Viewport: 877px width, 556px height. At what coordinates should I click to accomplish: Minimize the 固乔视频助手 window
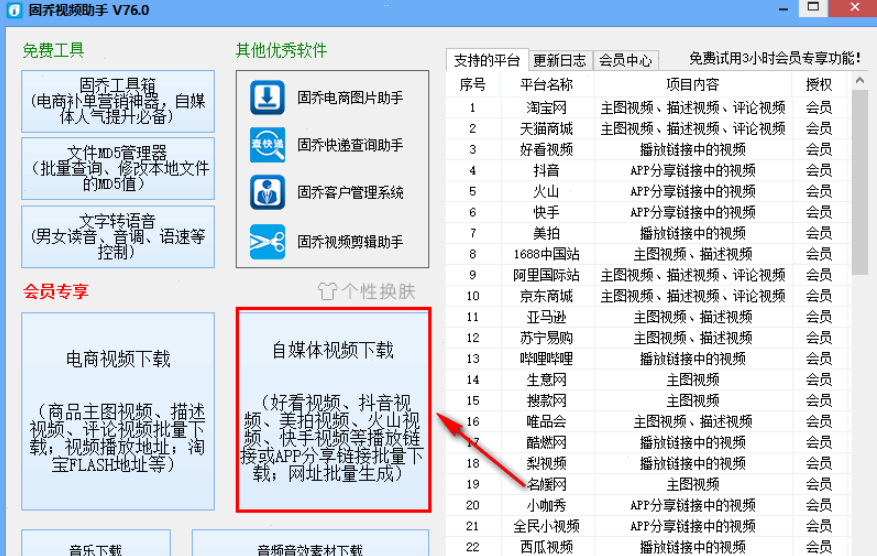[x=784, y=9]
